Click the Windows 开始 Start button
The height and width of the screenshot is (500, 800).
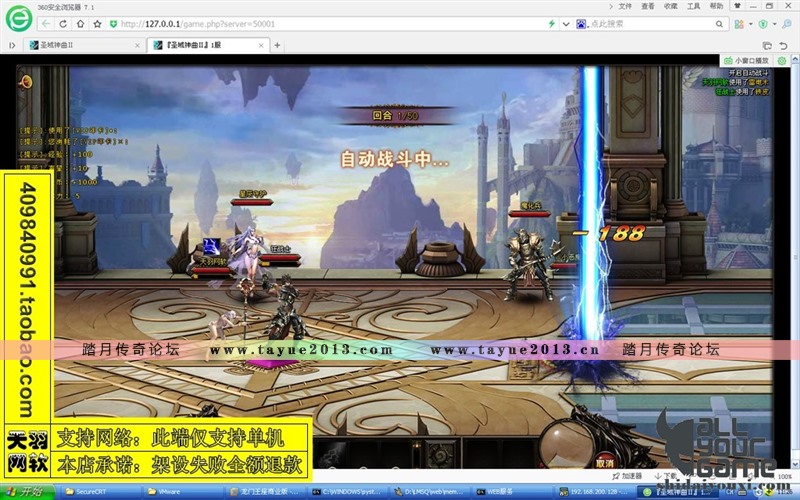click(x=28, y=492)
